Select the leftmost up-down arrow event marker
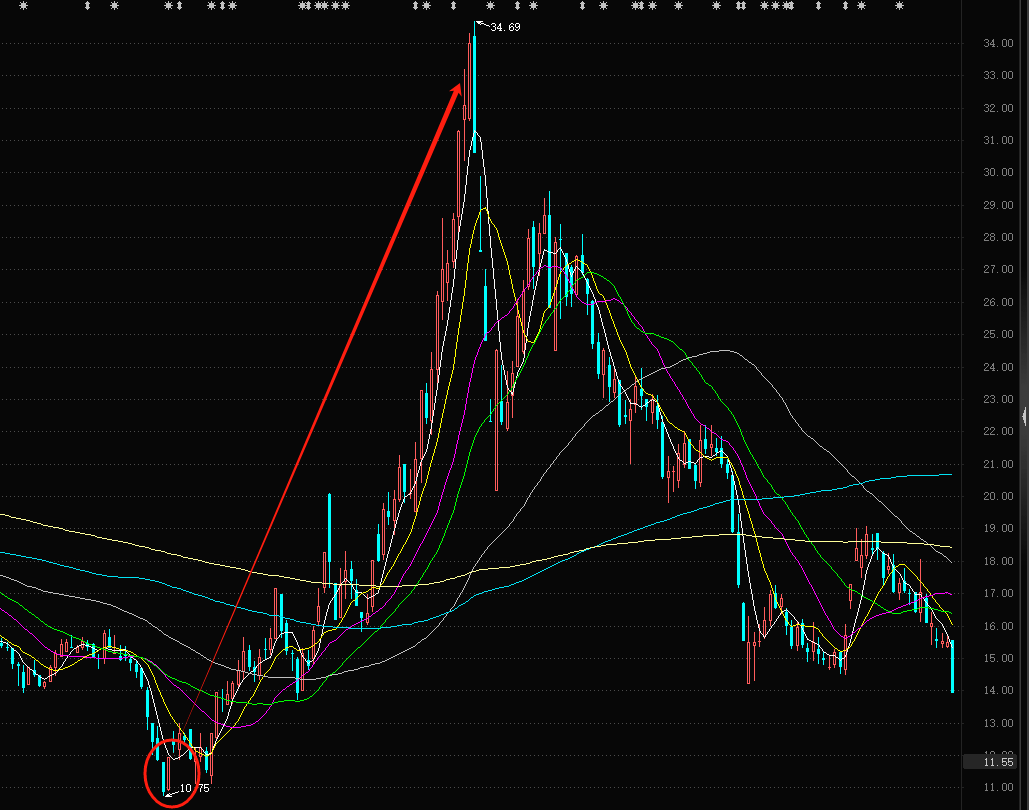The height and width of the screenshot is (810, 1029). [x=88, y=6]
